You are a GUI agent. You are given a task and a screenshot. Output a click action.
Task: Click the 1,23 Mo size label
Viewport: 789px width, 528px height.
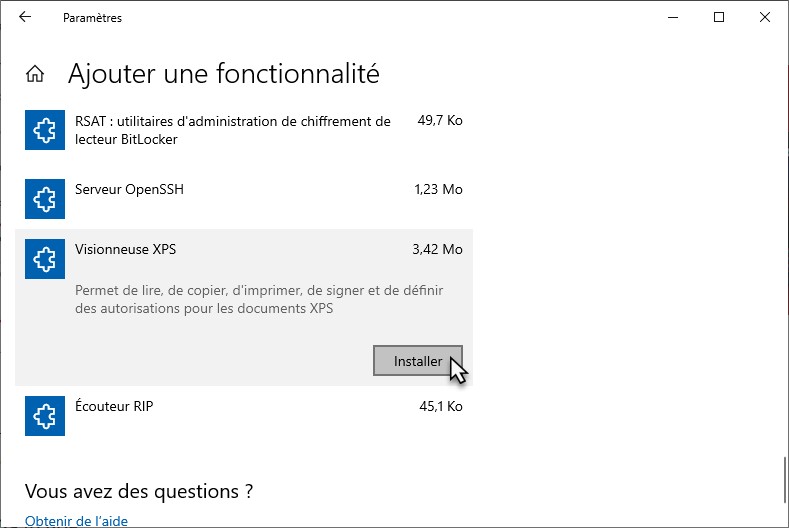point(438,189)
